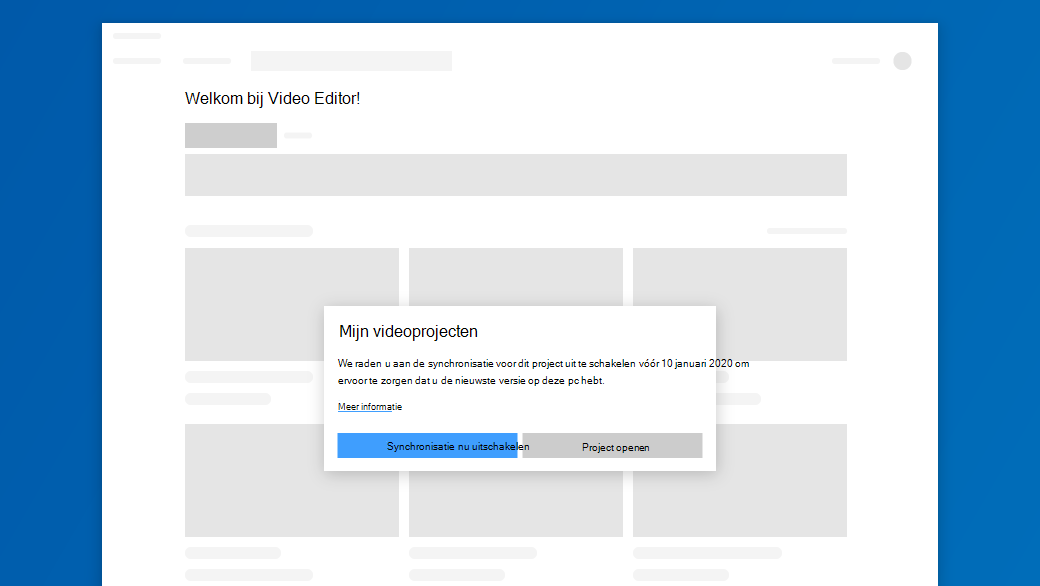Click the round profile avatar placeholder
This screenshot has height=586, width=1040.
[902, 61]
